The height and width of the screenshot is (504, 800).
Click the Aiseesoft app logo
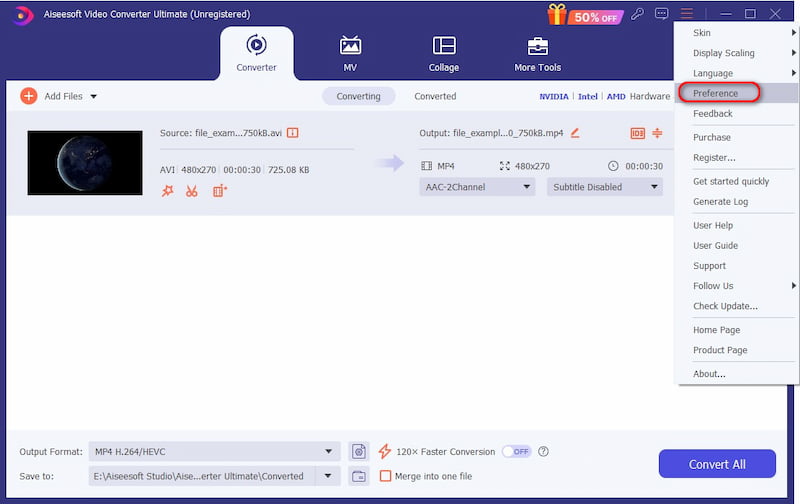coord(21,15)
